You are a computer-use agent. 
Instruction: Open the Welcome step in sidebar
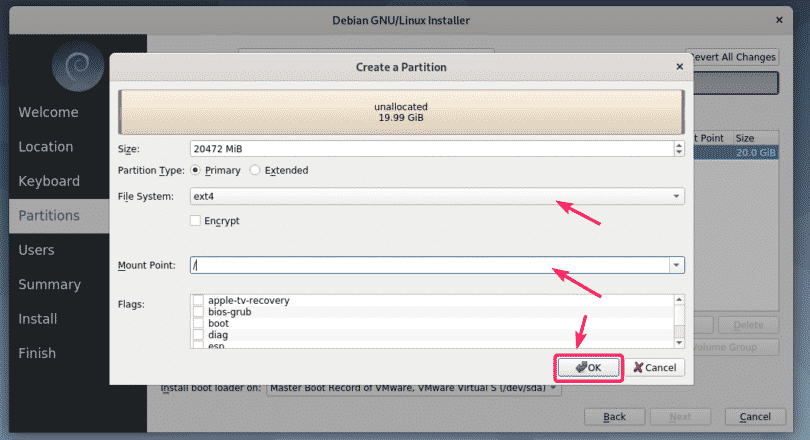coord(49,112)
